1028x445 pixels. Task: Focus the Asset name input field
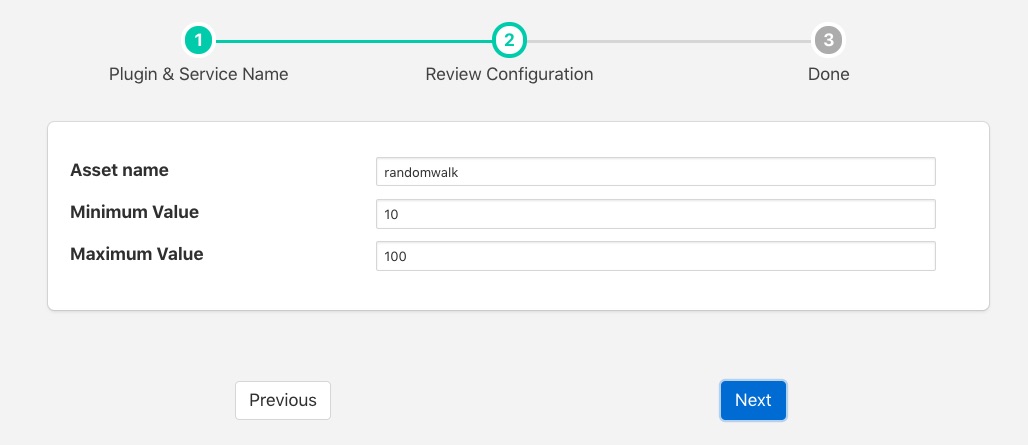(655, 172)
